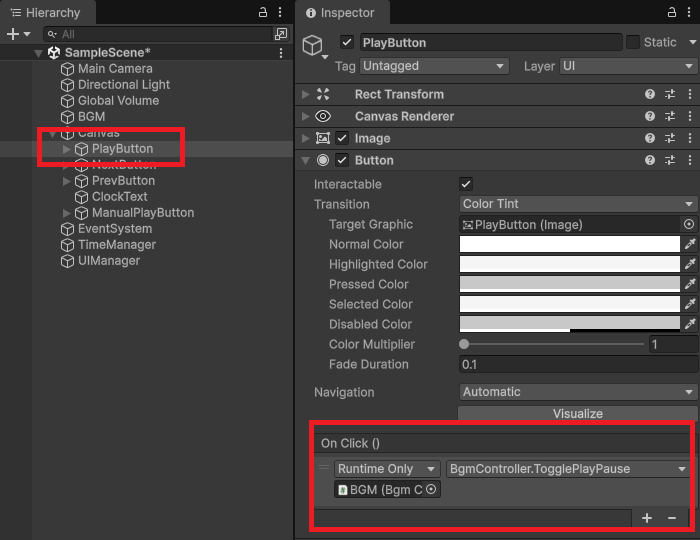Click the Fade Duration input field
This screenshot has width=700, height=540.
click(x=577, y=364)
